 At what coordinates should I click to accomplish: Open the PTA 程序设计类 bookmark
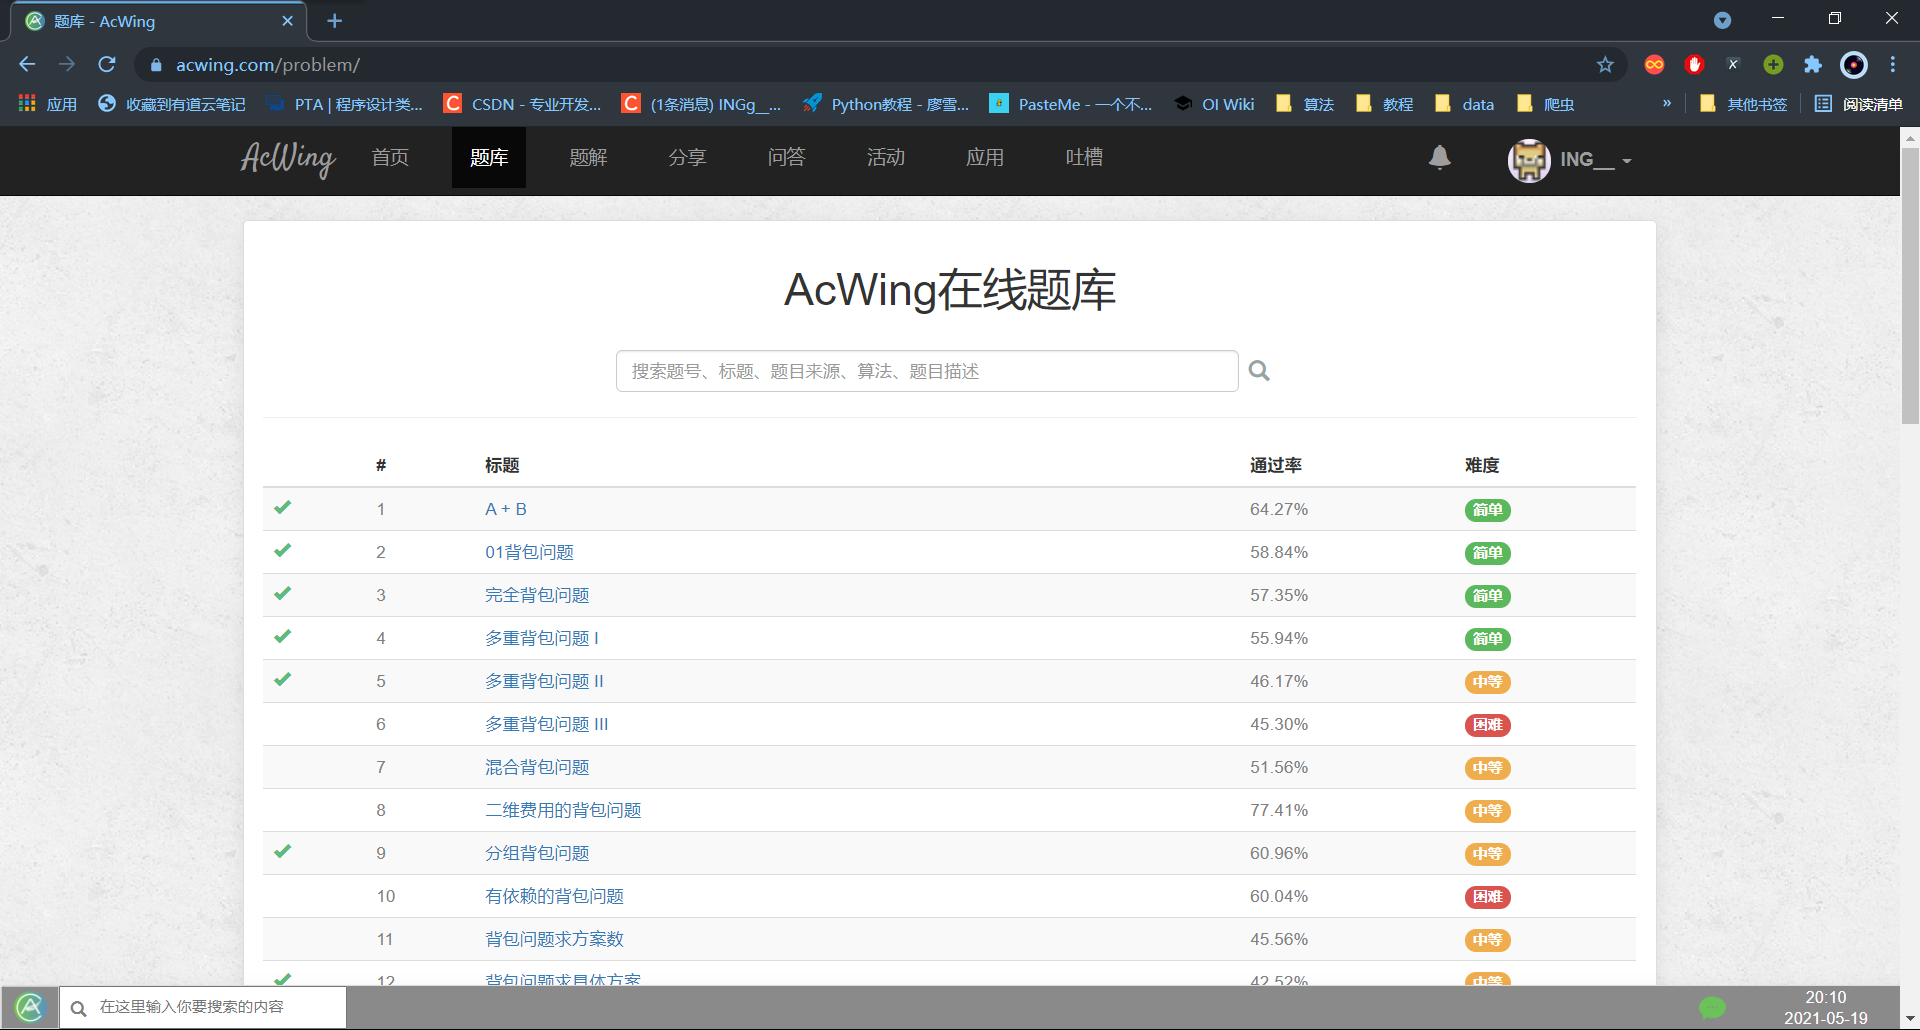click(x=344, y=104)
